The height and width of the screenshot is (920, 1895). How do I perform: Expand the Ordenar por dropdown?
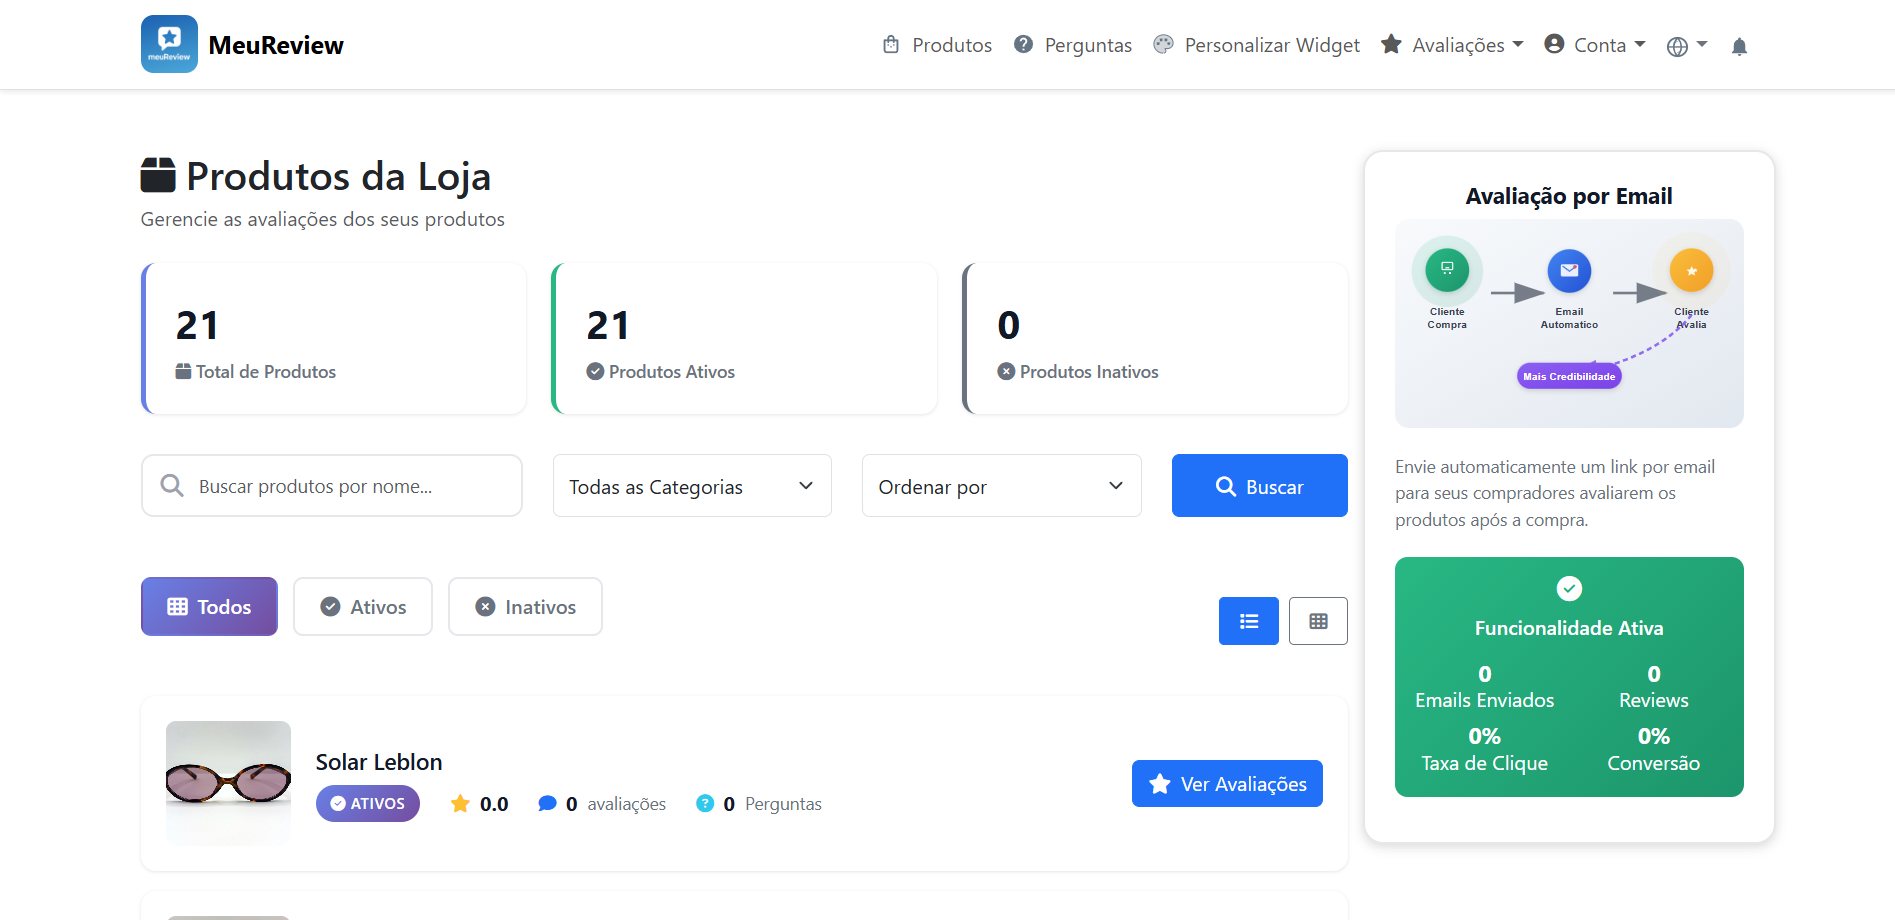click(x=1000, y=486)
